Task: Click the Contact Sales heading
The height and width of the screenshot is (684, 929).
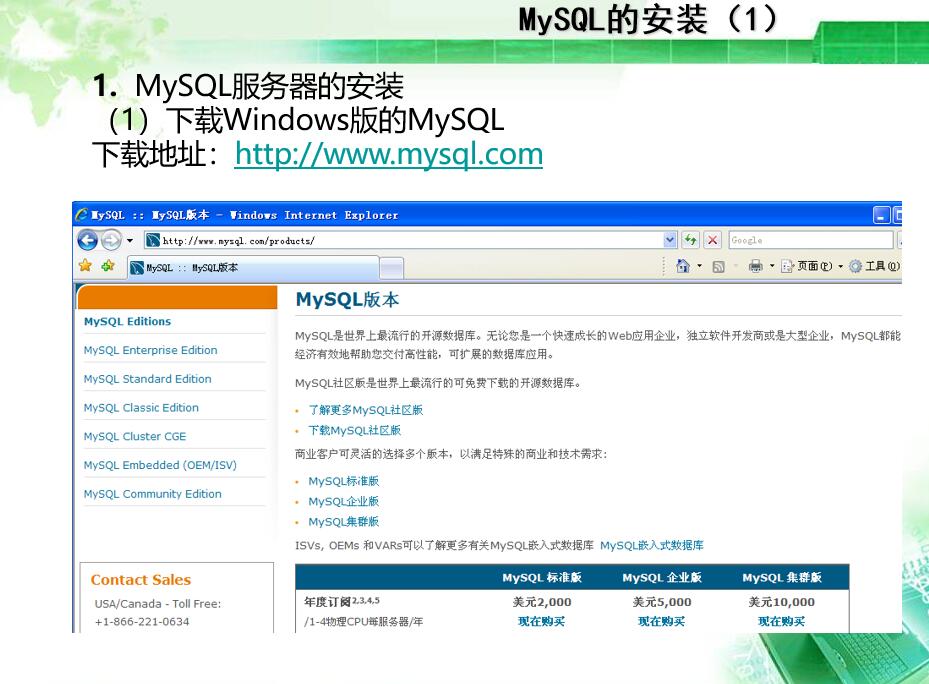Action: click(x=141, y=580)
